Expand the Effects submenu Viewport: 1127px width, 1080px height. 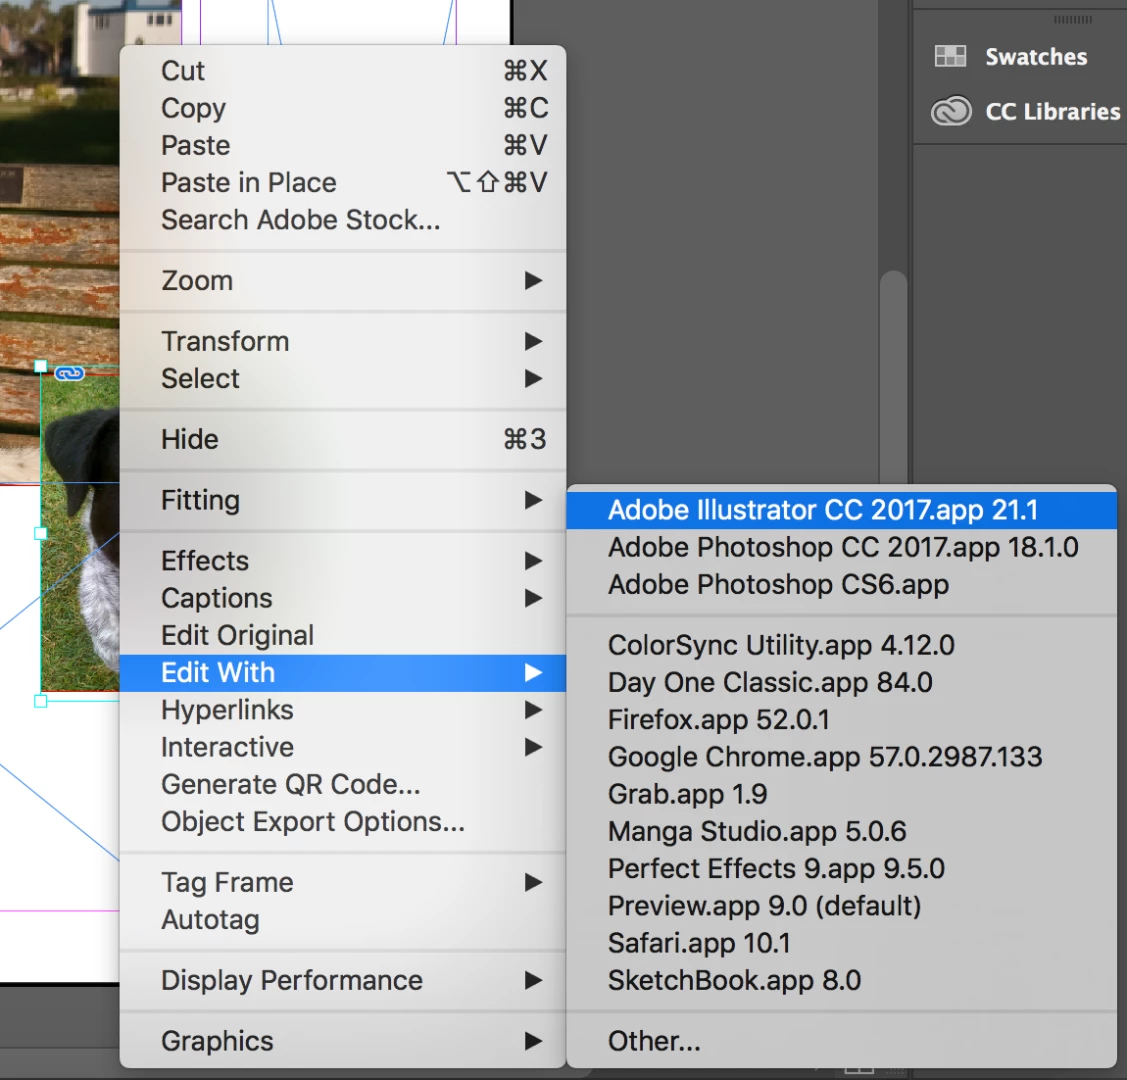[x=343, y=560]
